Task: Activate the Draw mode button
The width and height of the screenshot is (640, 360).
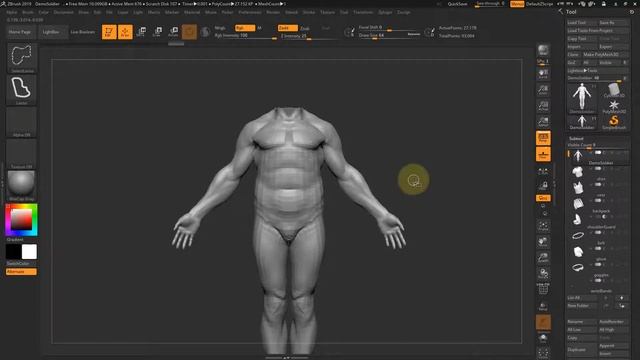Action: tap(125, 32)
